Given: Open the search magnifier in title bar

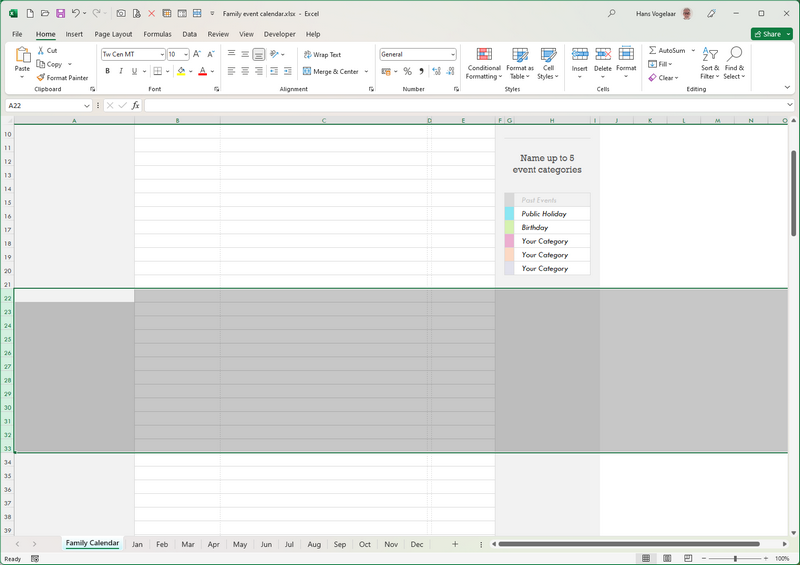Looking at the screenshot, I should click(x=611, y=14).
